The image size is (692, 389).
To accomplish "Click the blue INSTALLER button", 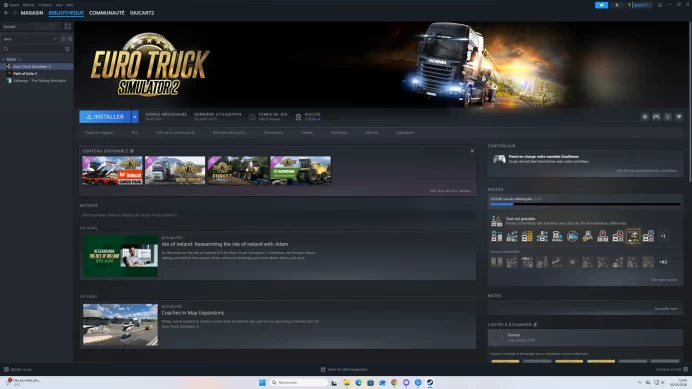I will [105, 117].
